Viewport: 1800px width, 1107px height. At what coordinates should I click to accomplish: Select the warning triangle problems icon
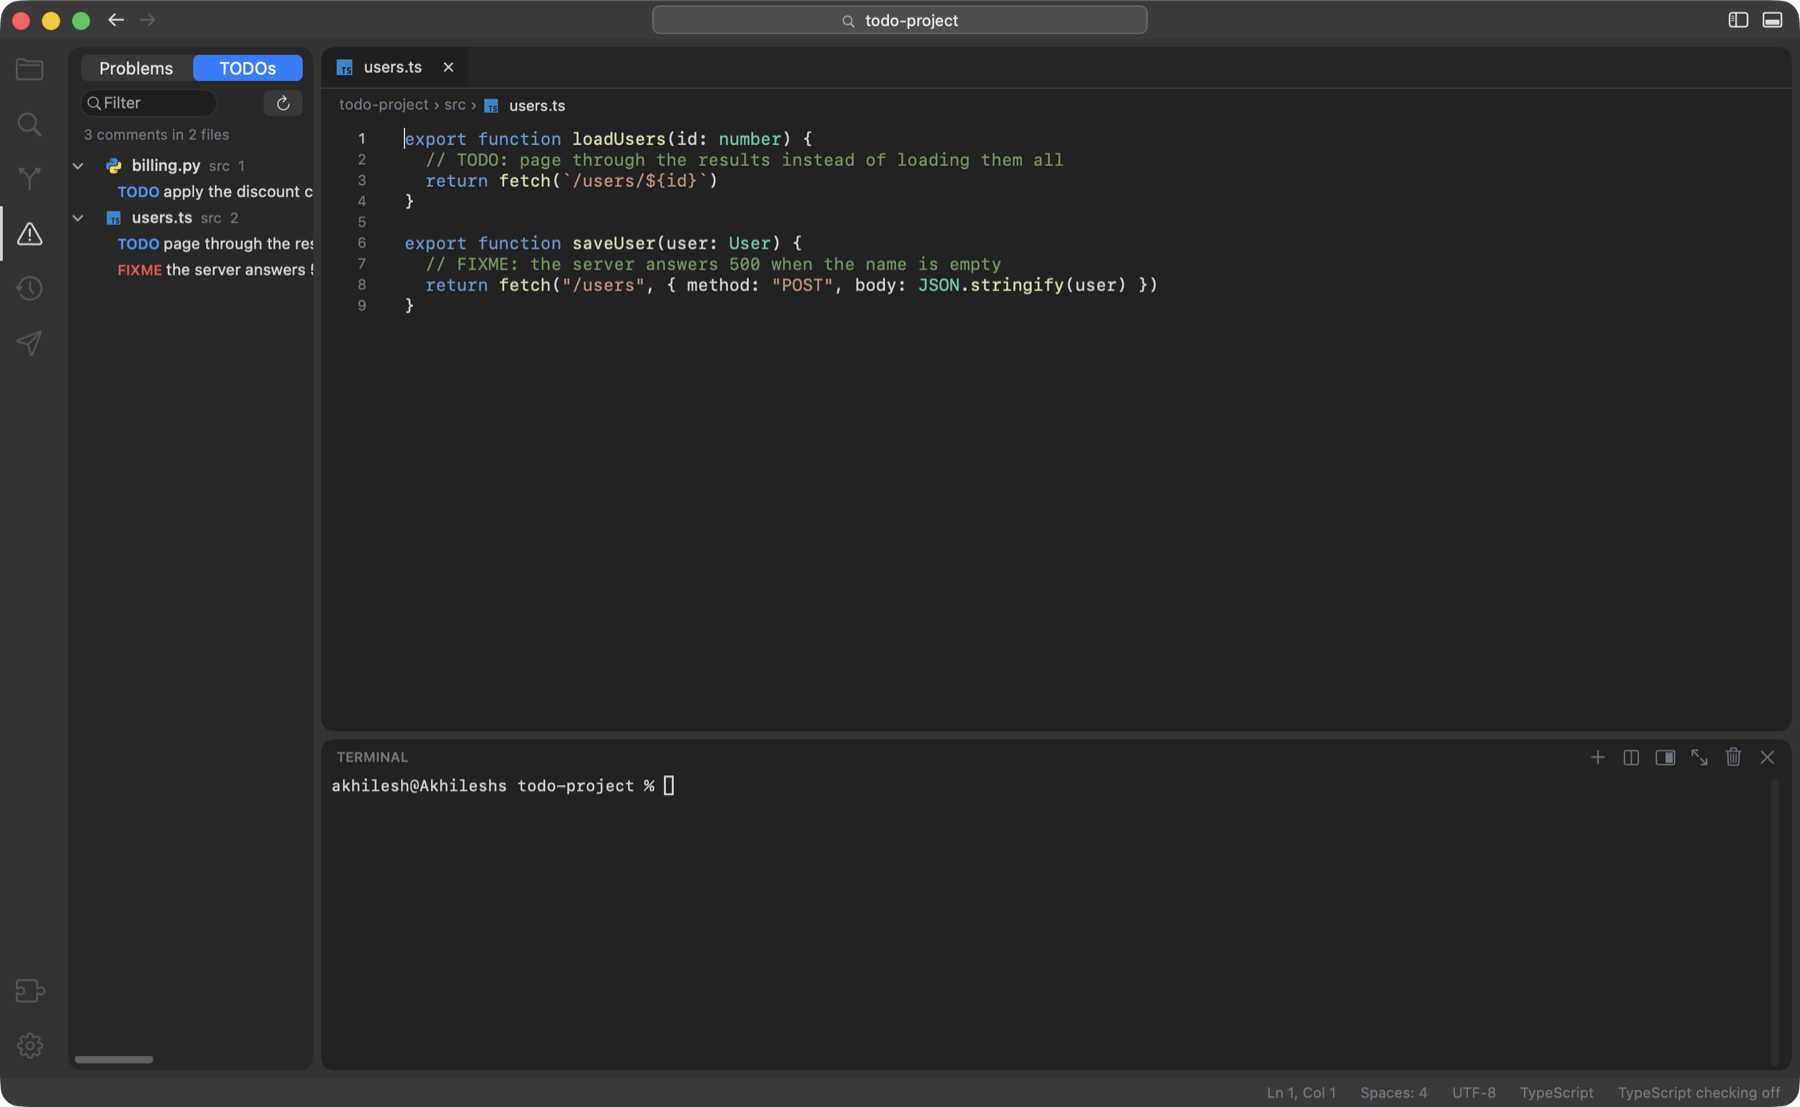30,234
